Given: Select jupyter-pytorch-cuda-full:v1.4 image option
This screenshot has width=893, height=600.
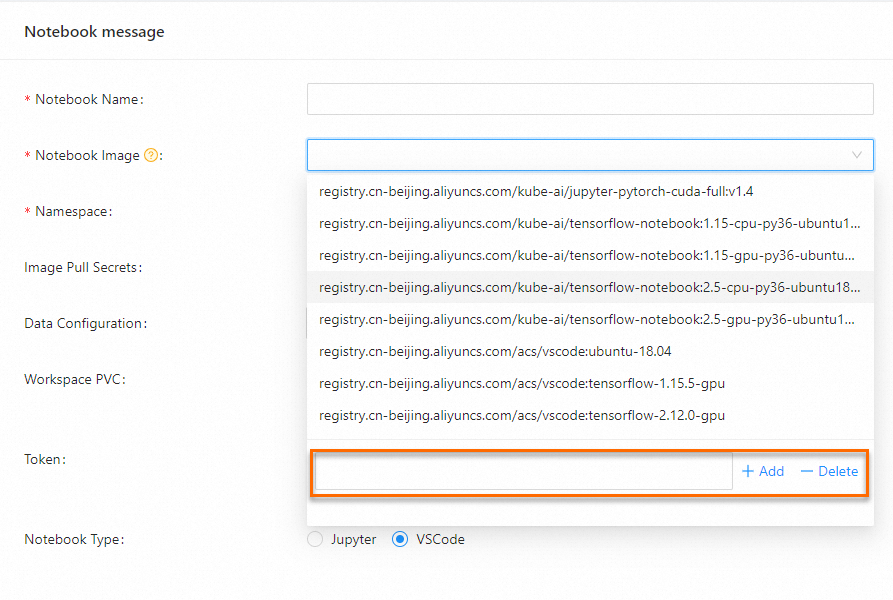Looking at the screenshot, I should pos(590,191).
